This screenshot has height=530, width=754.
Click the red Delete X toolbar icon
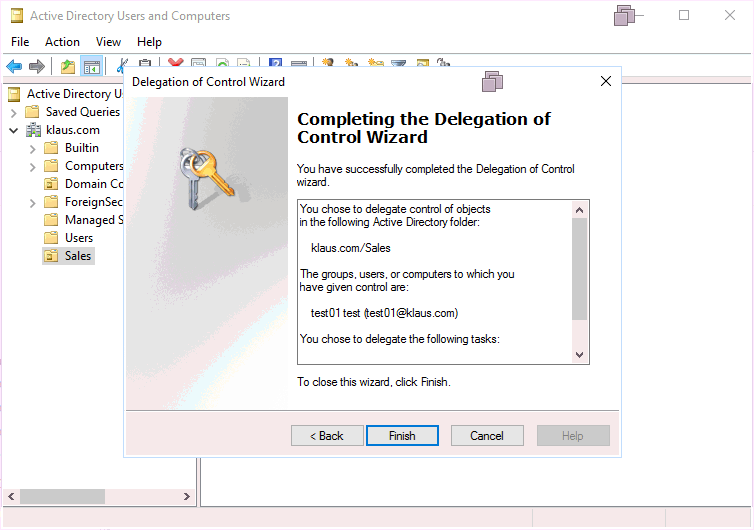pyautogui.click(x=176, y=63)
